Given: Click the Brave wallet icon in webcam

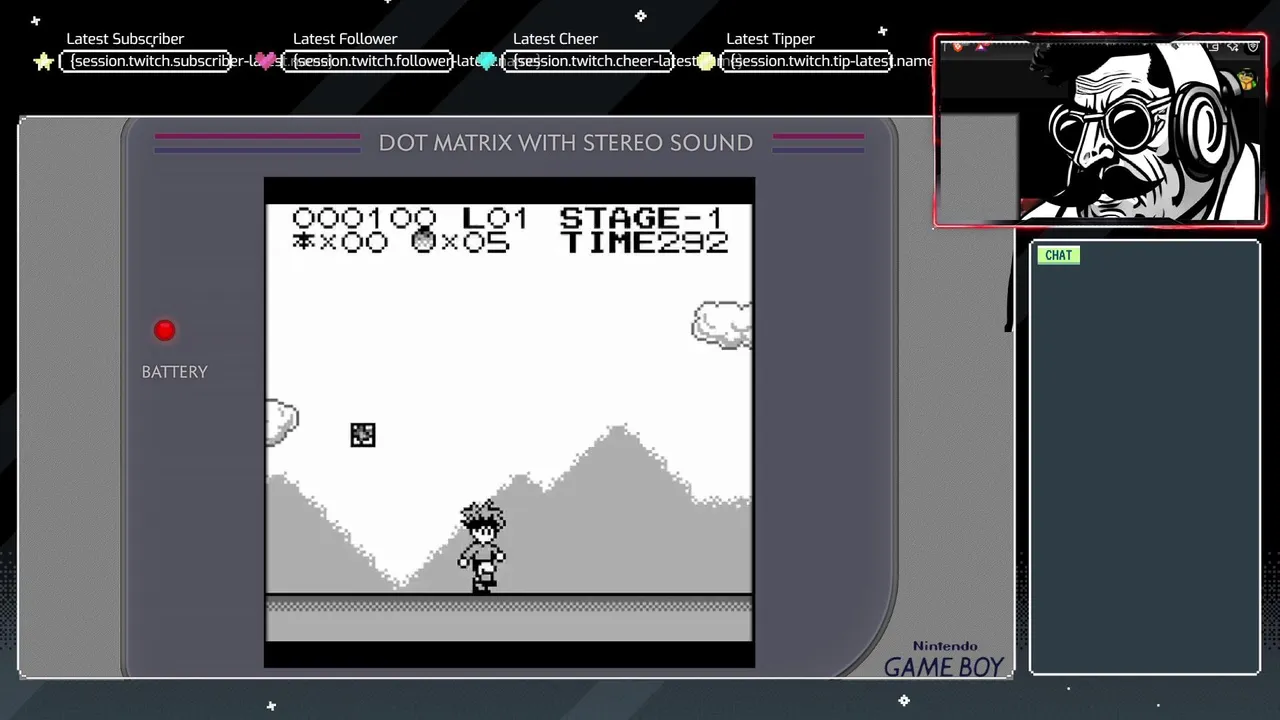Looking at the screenshot, I should pos(1213,46).
